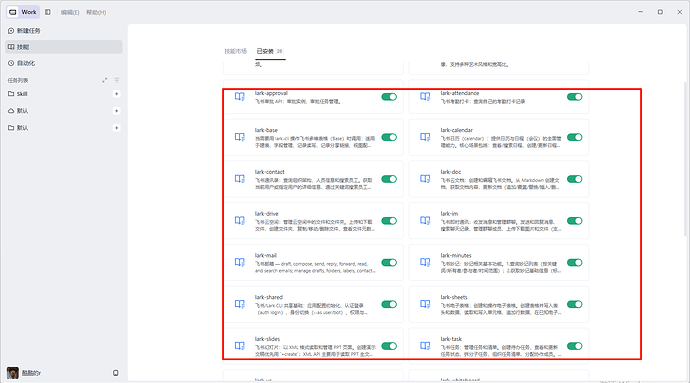Open the 自动化 sidebar section
Screen dimensions: 690x383
(64, 63)
